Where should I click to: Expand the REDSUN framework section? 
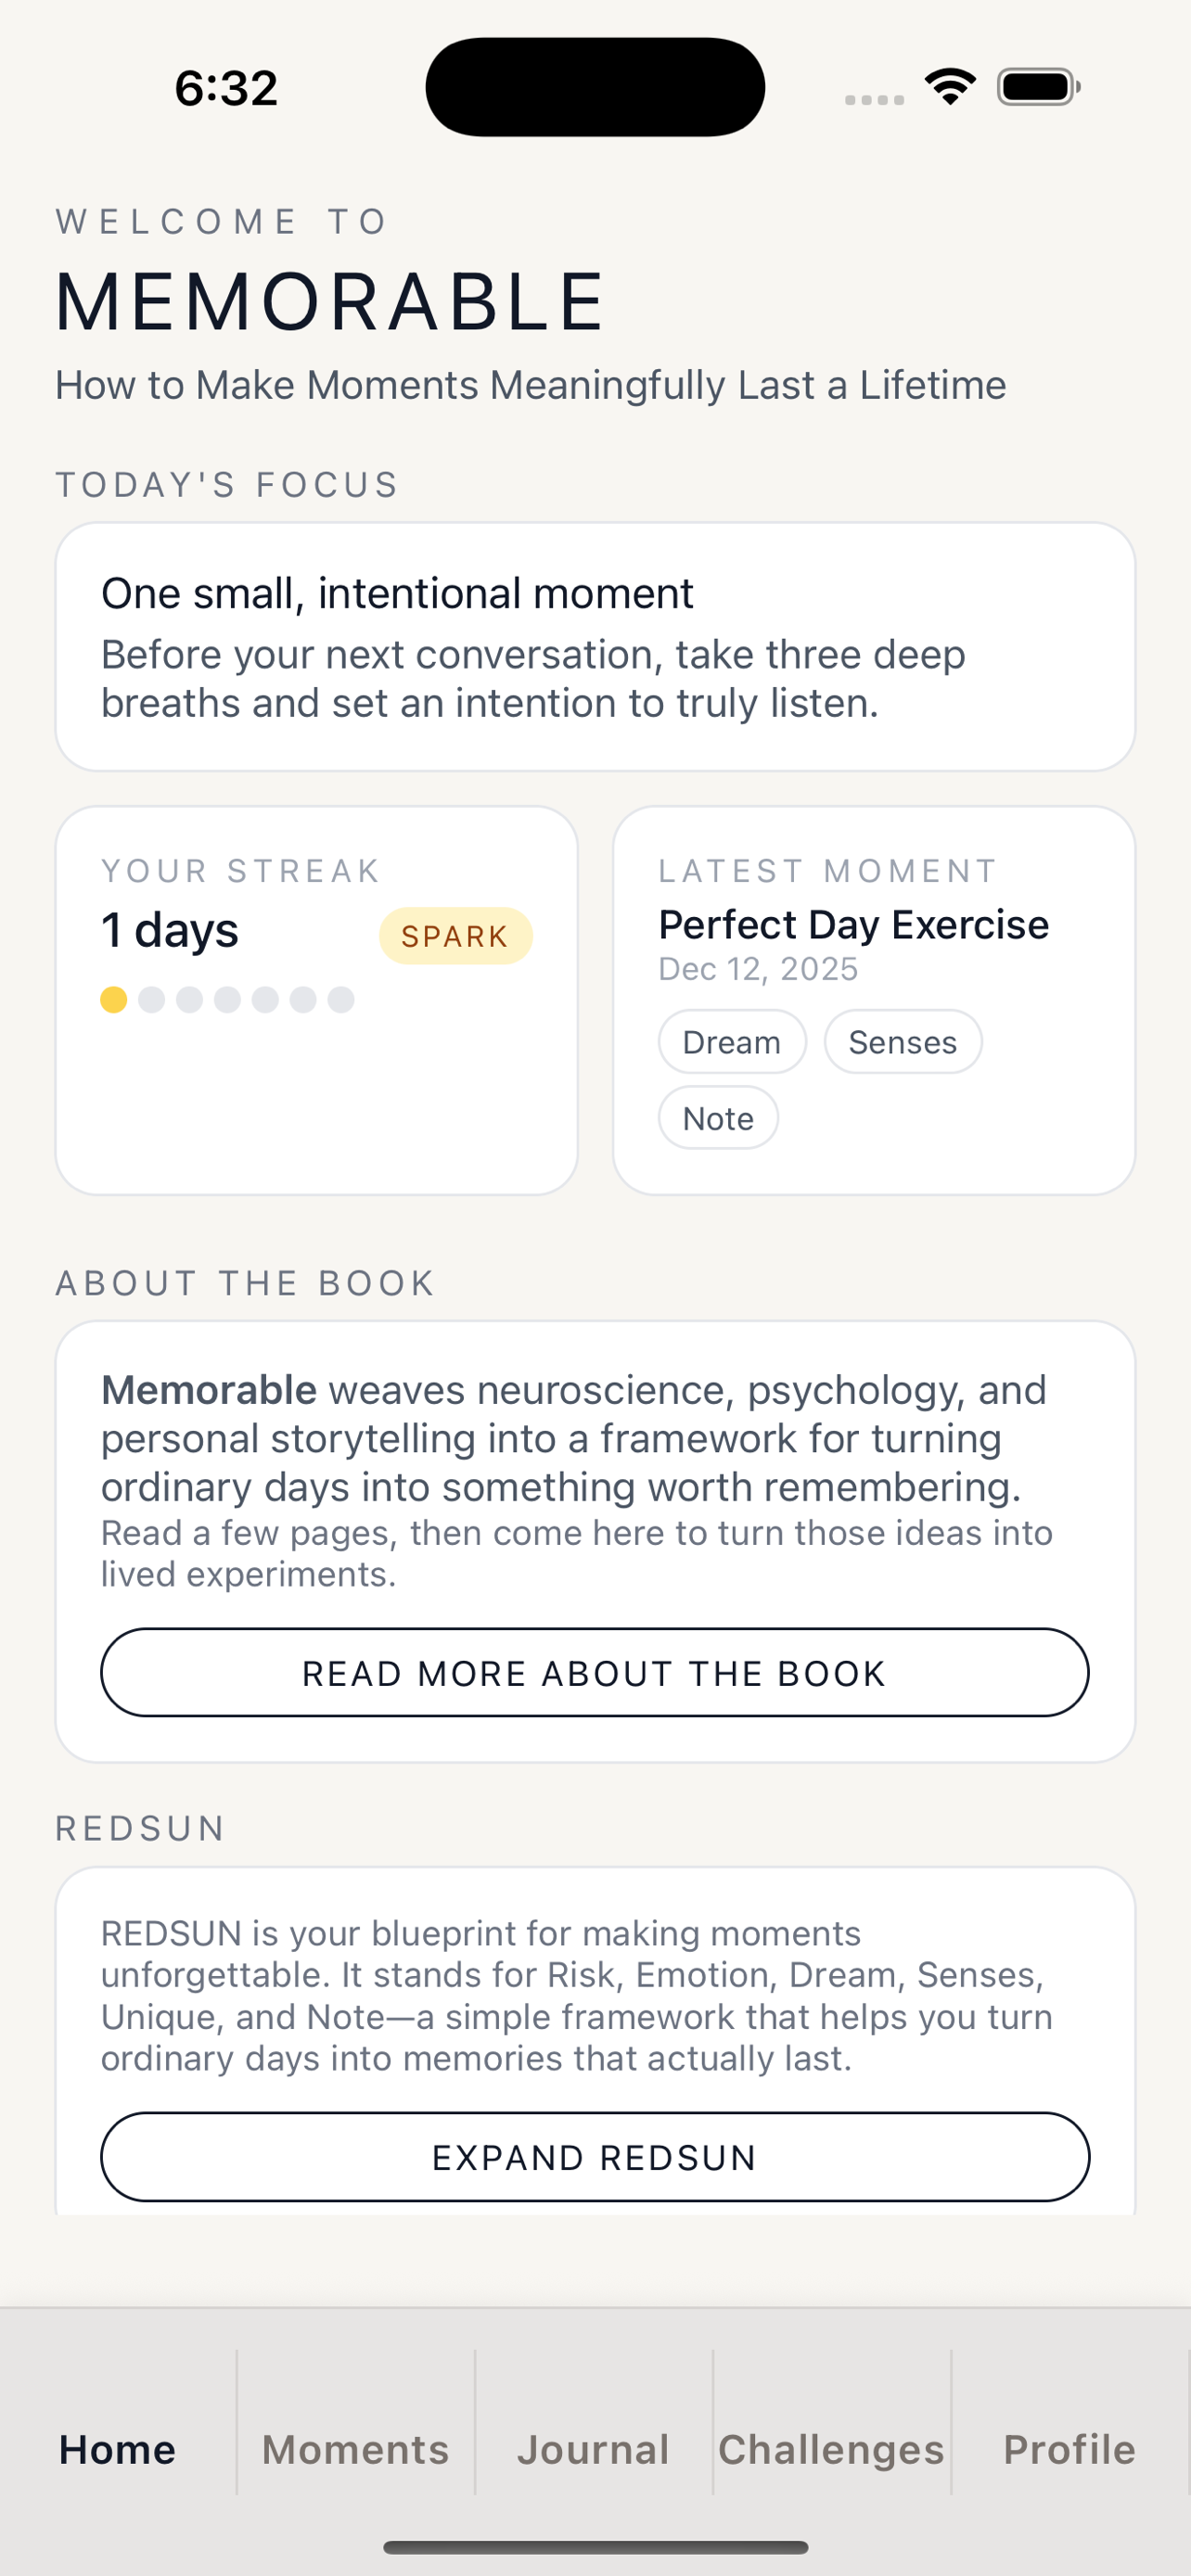tap(595, 2157)
